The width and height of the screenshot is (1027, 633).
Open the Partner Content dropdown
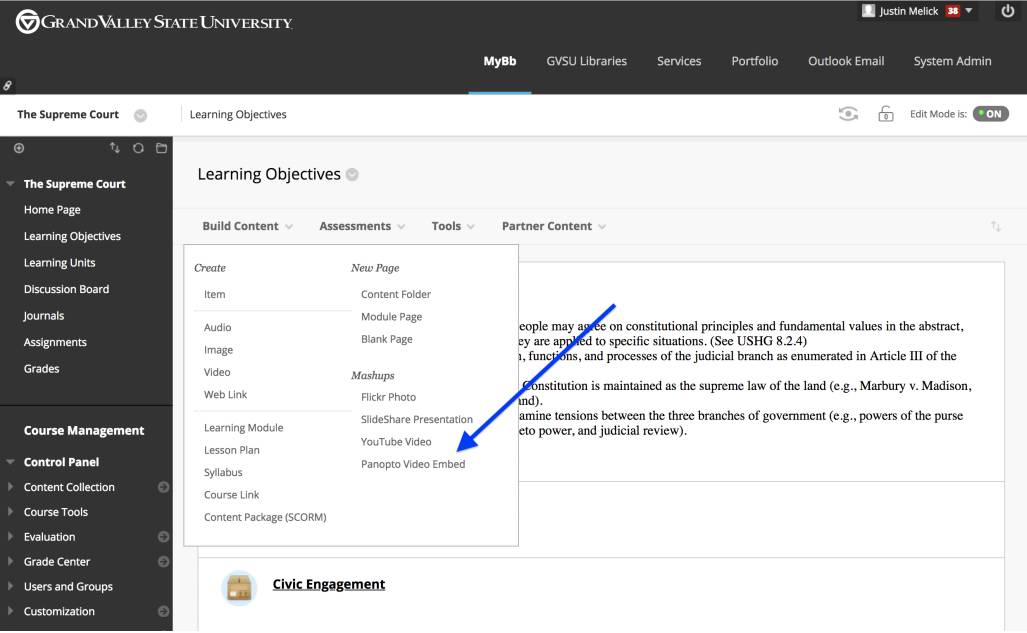(x=553, y=226)
